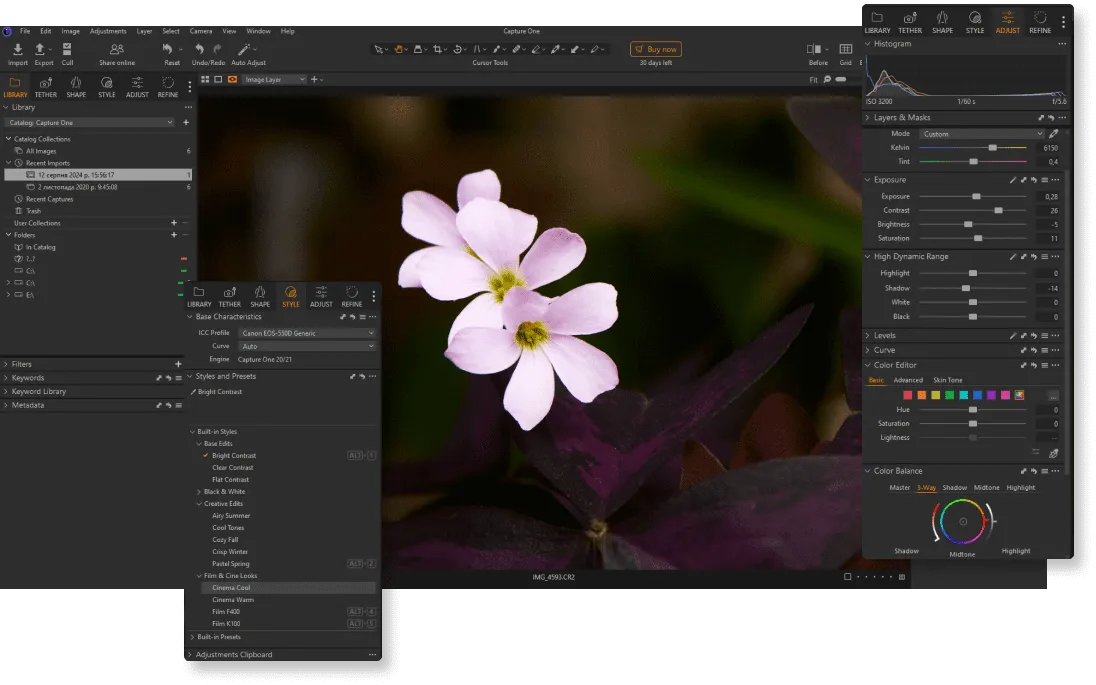Click the Buy now button
Screen dimensions: 1096x685
coord(656,49)
